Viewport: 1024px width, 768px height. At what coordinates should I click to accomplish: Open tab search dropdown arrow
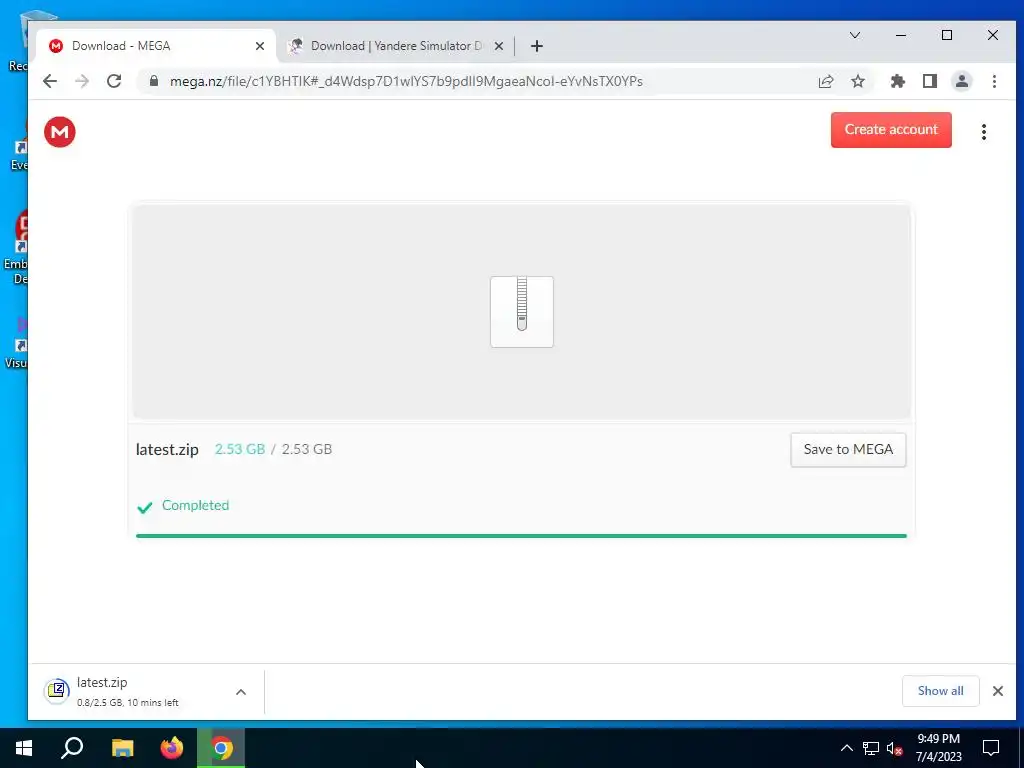tap(854, 35)
